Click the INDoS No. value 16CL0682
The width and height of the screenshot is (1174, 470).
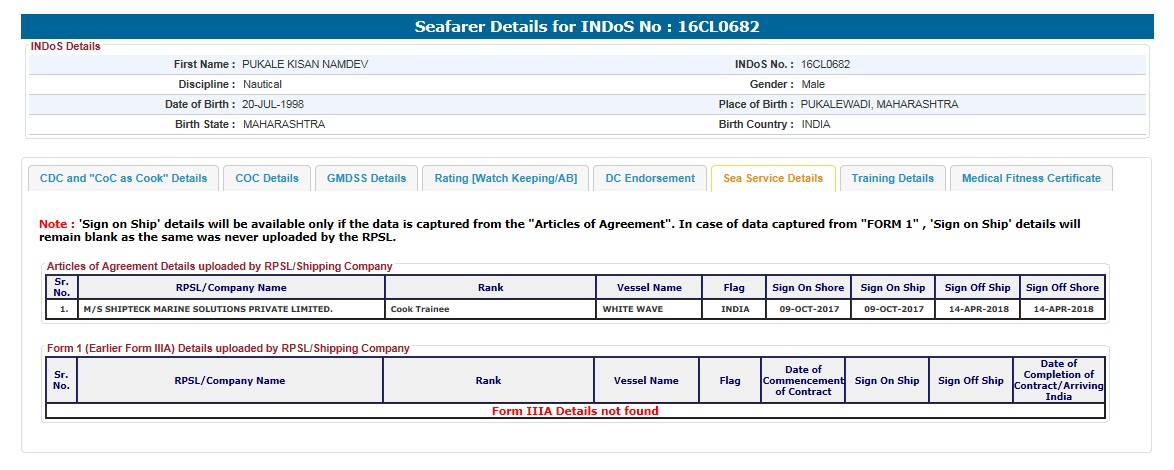pos(826,64)
